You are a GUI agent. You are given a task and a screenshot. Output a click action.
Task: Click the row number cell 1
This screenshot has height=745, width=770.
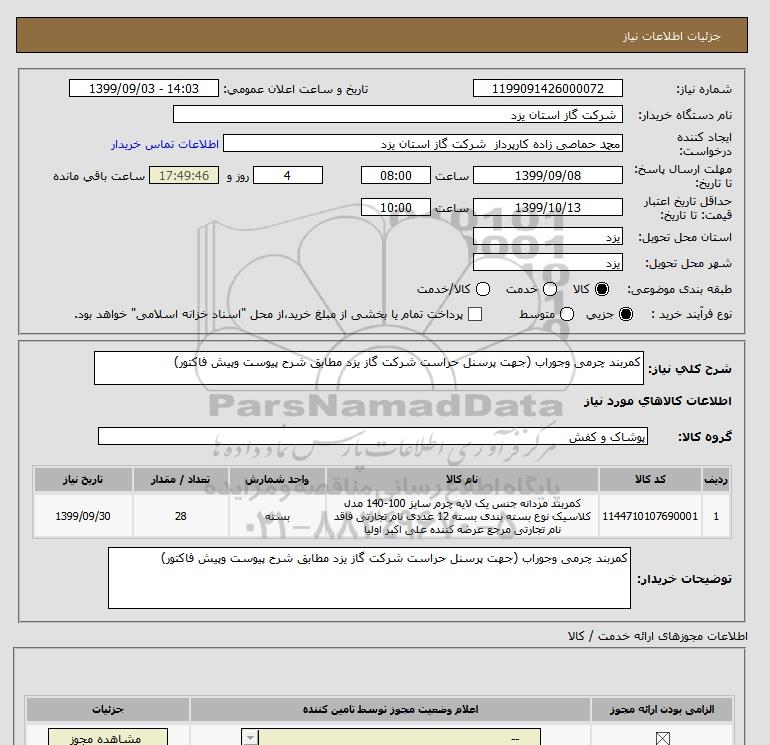(715, 516)
